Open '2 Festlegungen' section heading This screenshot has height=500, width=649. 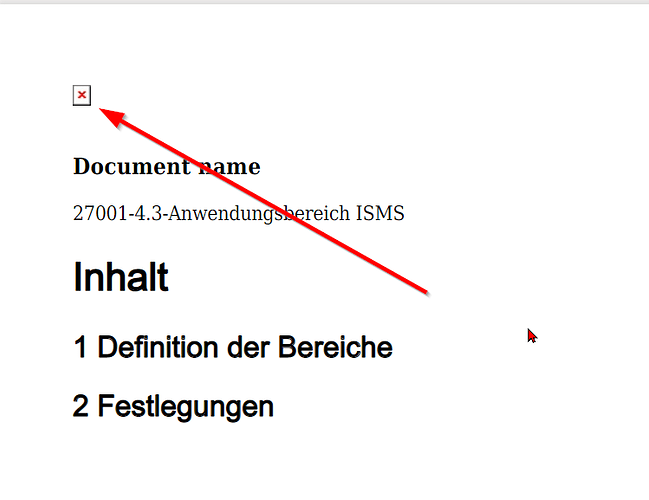pos(173,406)
